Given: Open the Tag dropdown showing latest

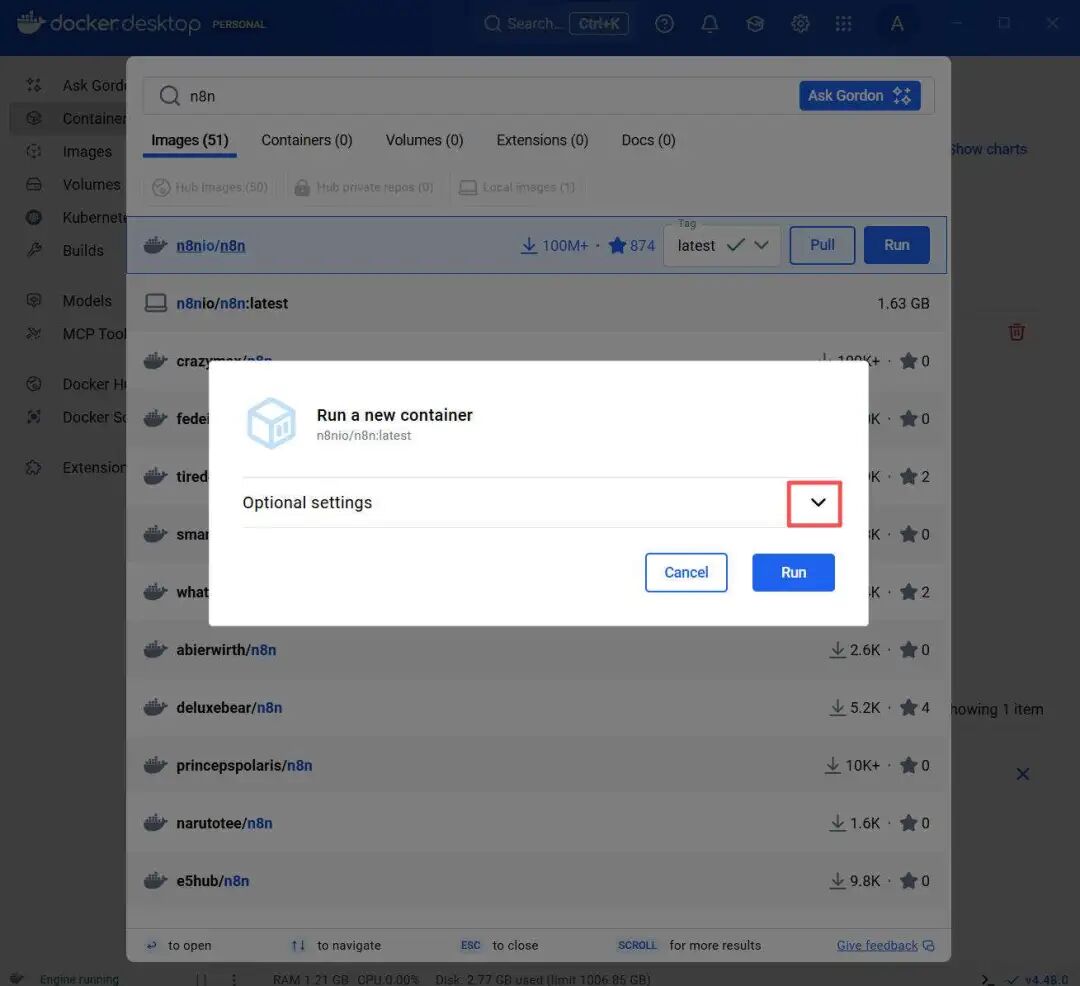Looking at the screenshot, I should click(722, 246).
